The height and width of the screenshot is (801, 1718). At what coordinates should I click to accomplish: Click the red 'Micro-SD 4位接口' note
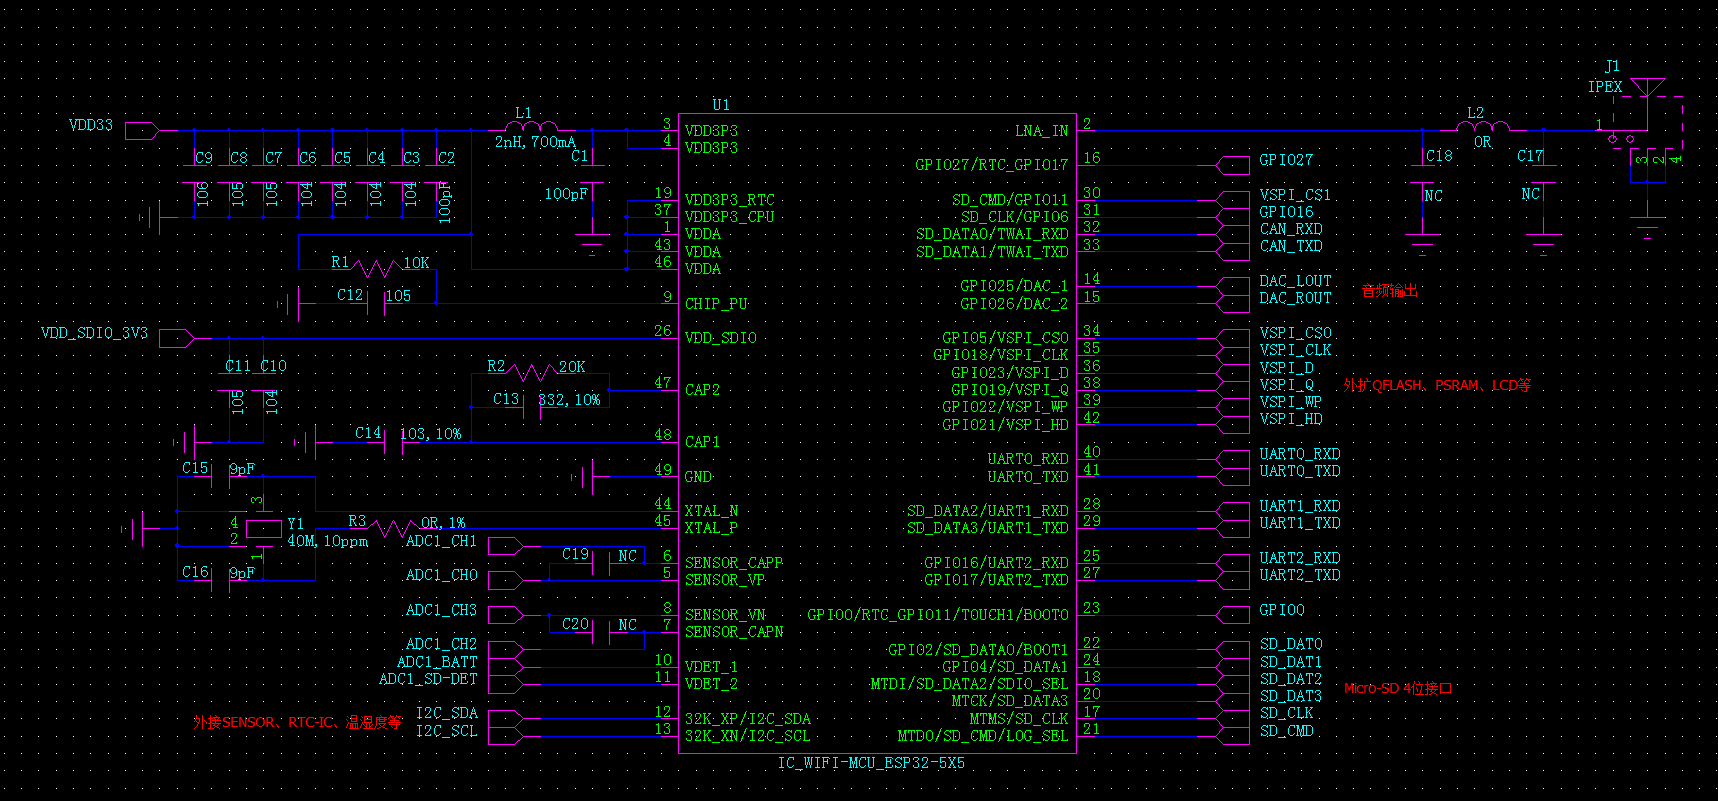1398,688
